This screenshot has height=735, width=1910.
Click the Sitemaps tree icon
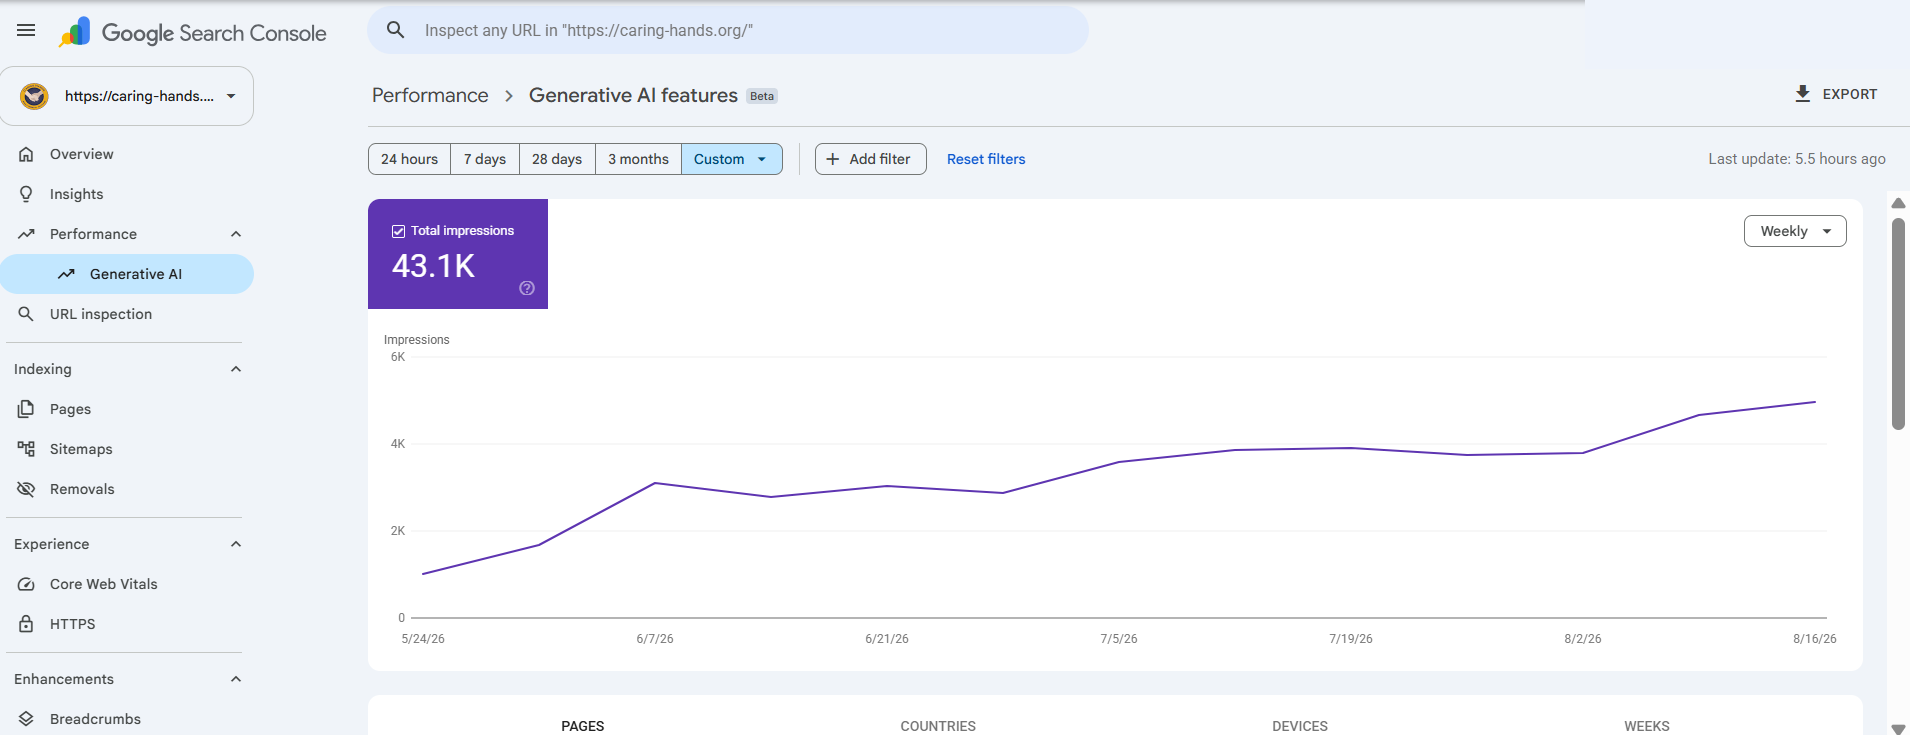[x=27, y=449]
